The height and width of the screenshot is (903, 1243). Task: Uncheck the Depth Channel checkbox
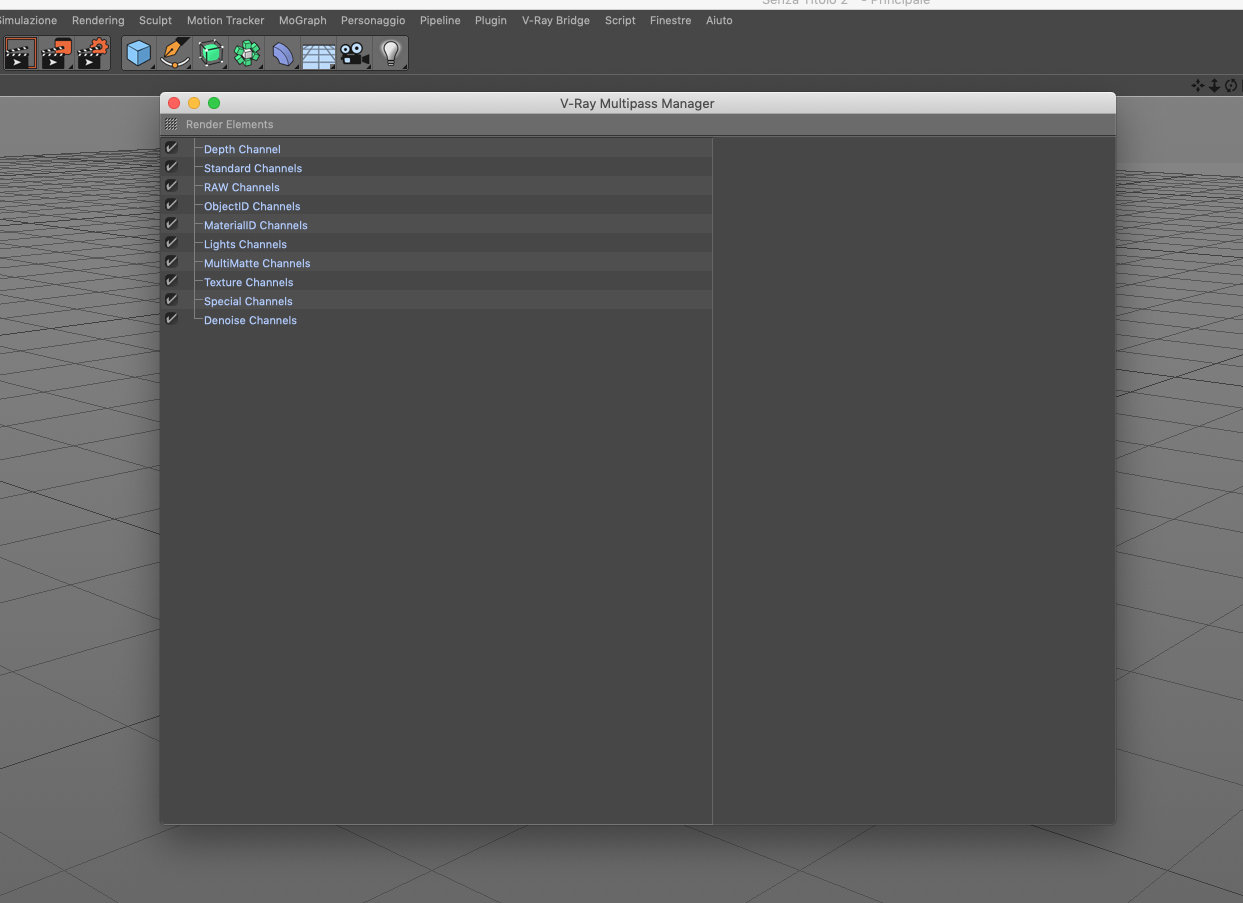(x=171, y=148)
